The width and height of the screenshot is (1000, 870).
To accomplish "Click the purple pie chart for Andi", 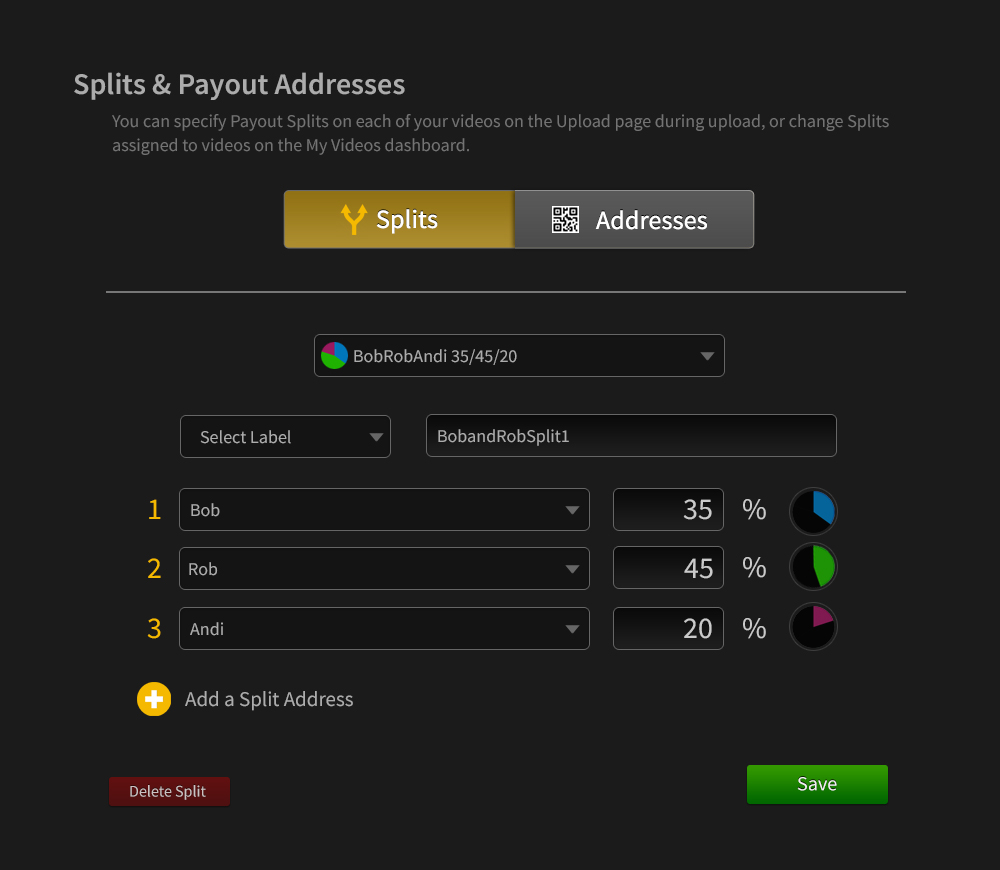I will [814, 628].
